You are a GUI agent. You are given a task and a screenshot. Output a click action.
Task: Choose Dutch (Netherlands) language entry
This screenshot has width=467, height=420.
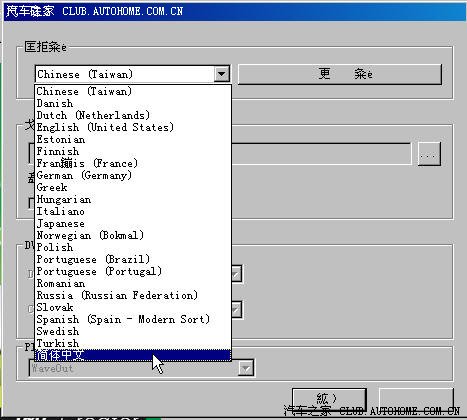(133, 115)
